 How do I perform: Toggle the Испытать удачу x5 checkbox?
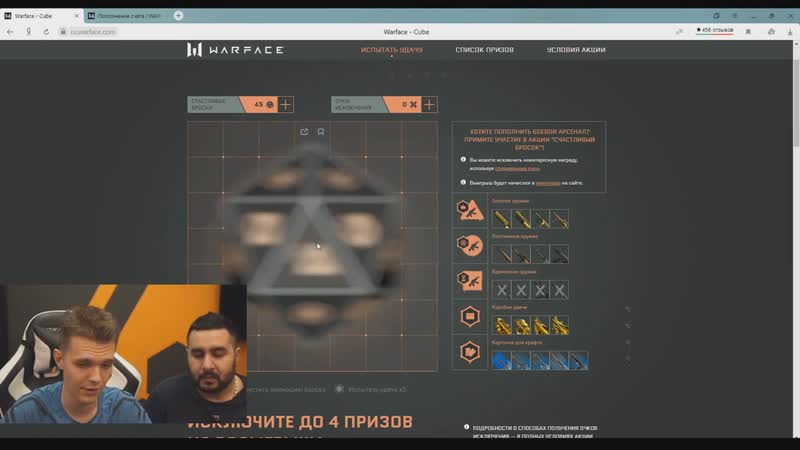339,389
